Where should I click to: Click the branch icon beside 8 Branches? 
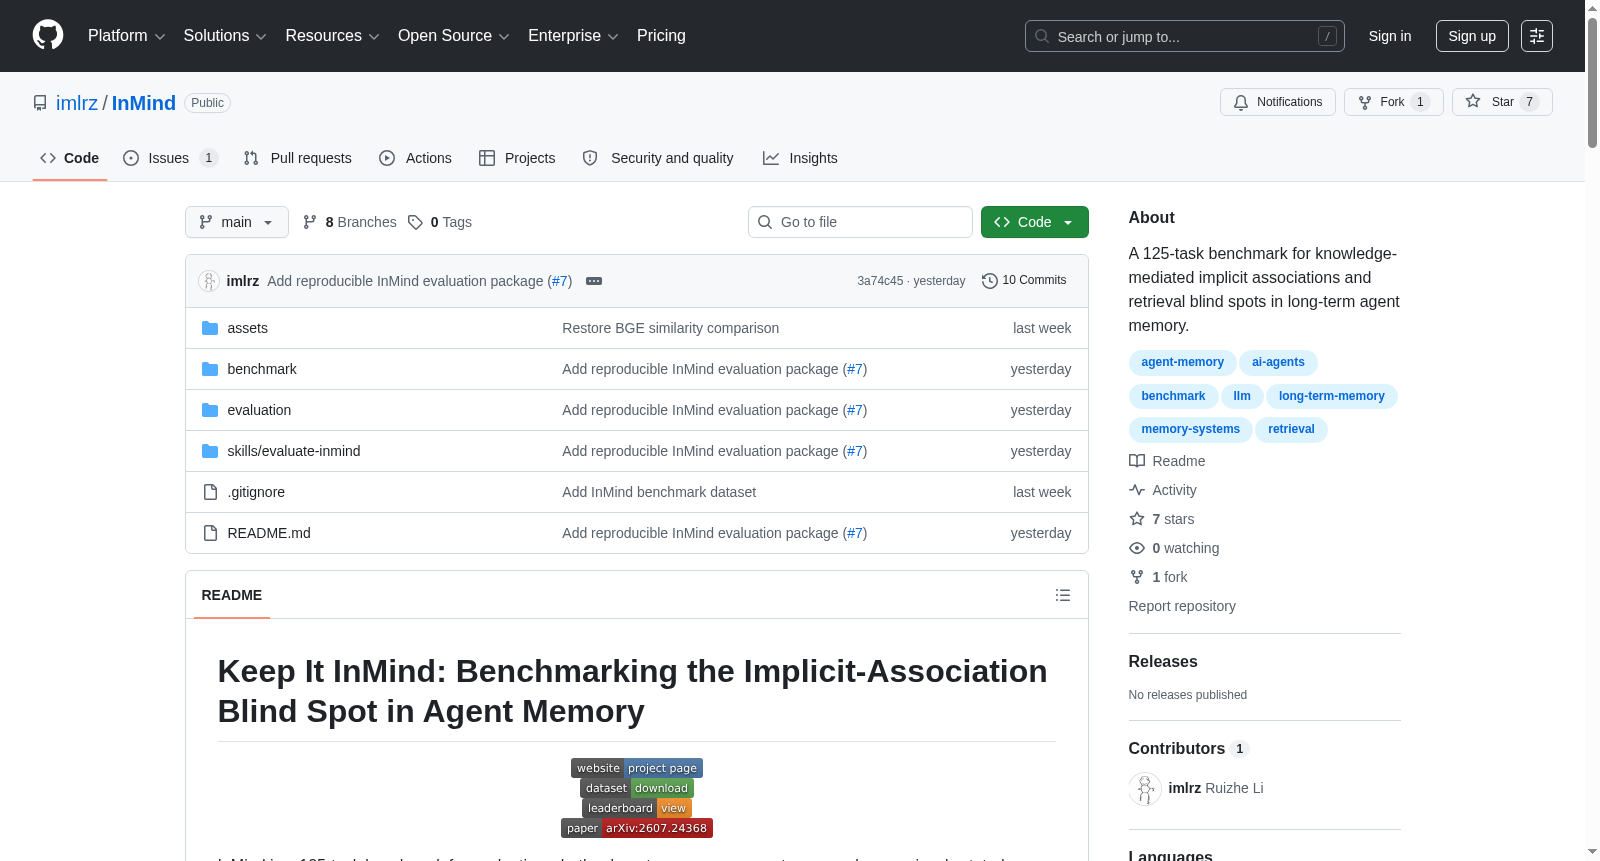[x=310, y=222]
